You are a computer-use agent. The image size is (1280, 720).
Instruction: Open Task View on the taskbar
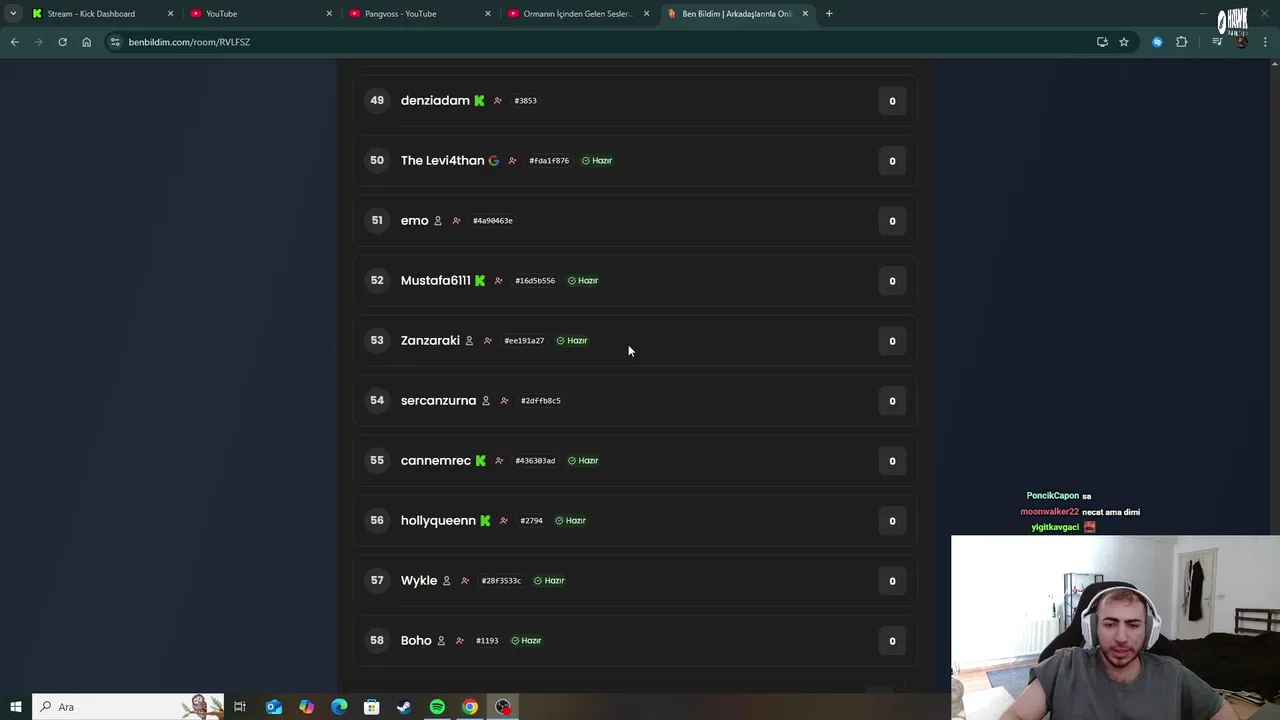point(240,707)
